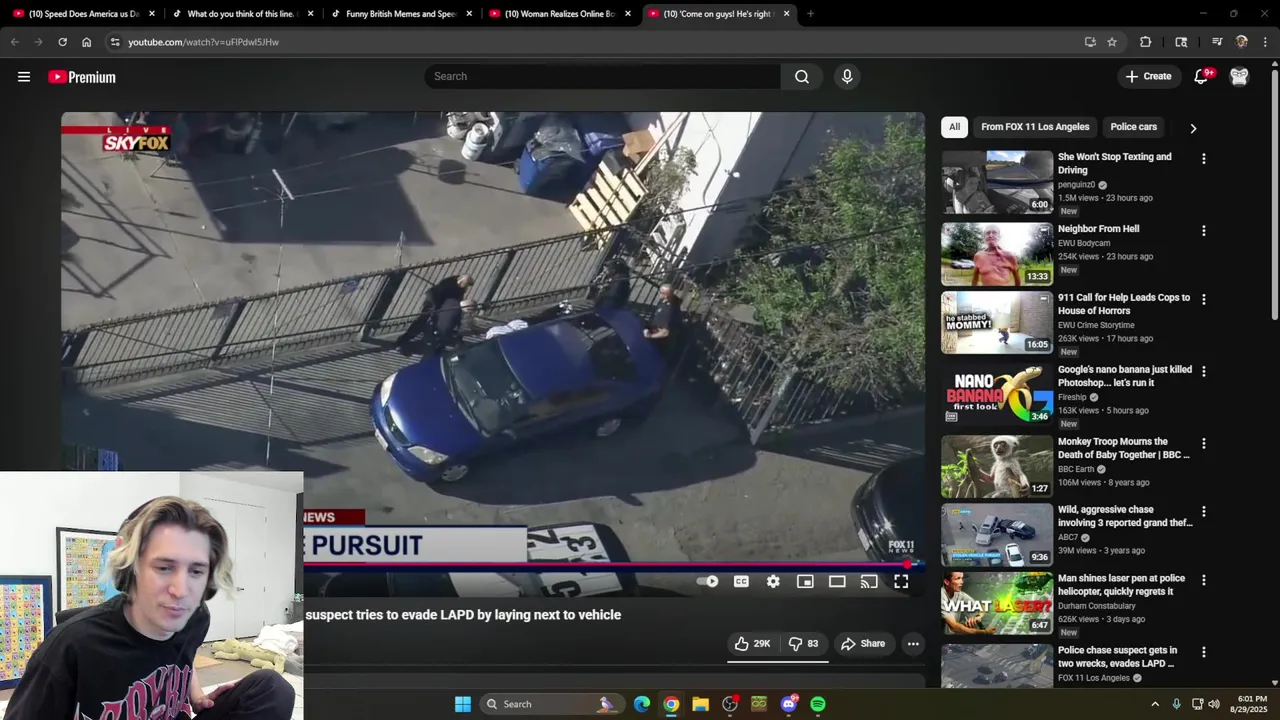Switch to 'What do you think' TikTok tab
The width and height of the screenshot is (1280, 720).
click(x=240, y=14)
